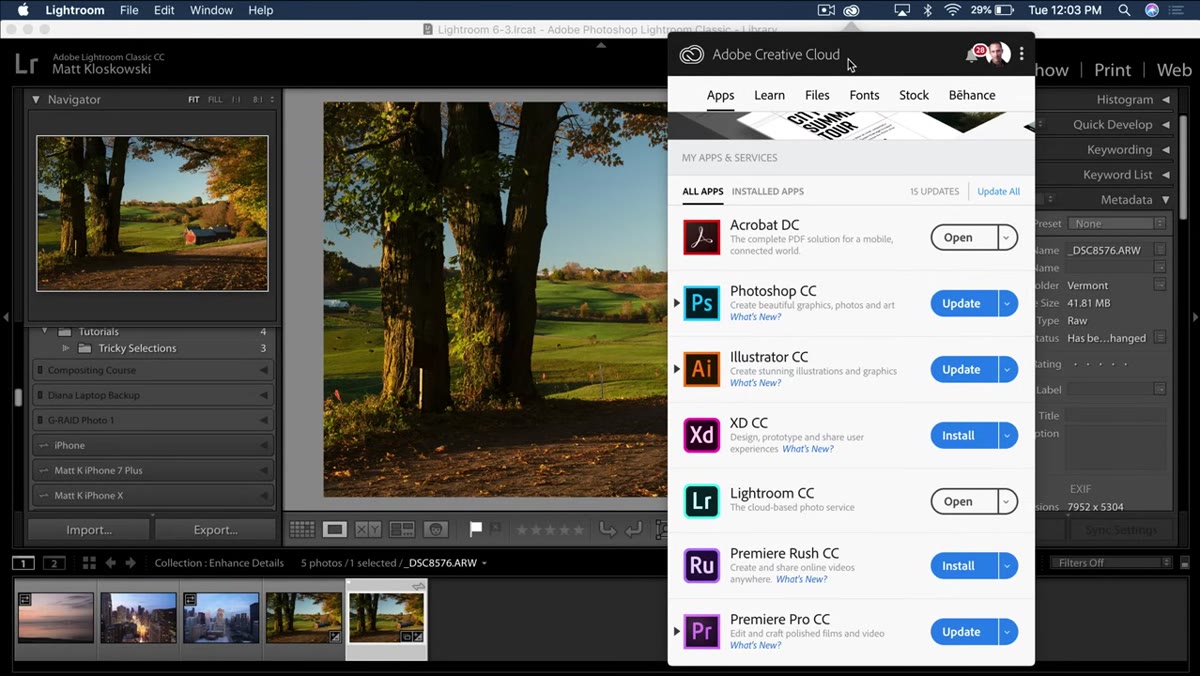Open the Filters Off dropdown

click(1109, 563)
